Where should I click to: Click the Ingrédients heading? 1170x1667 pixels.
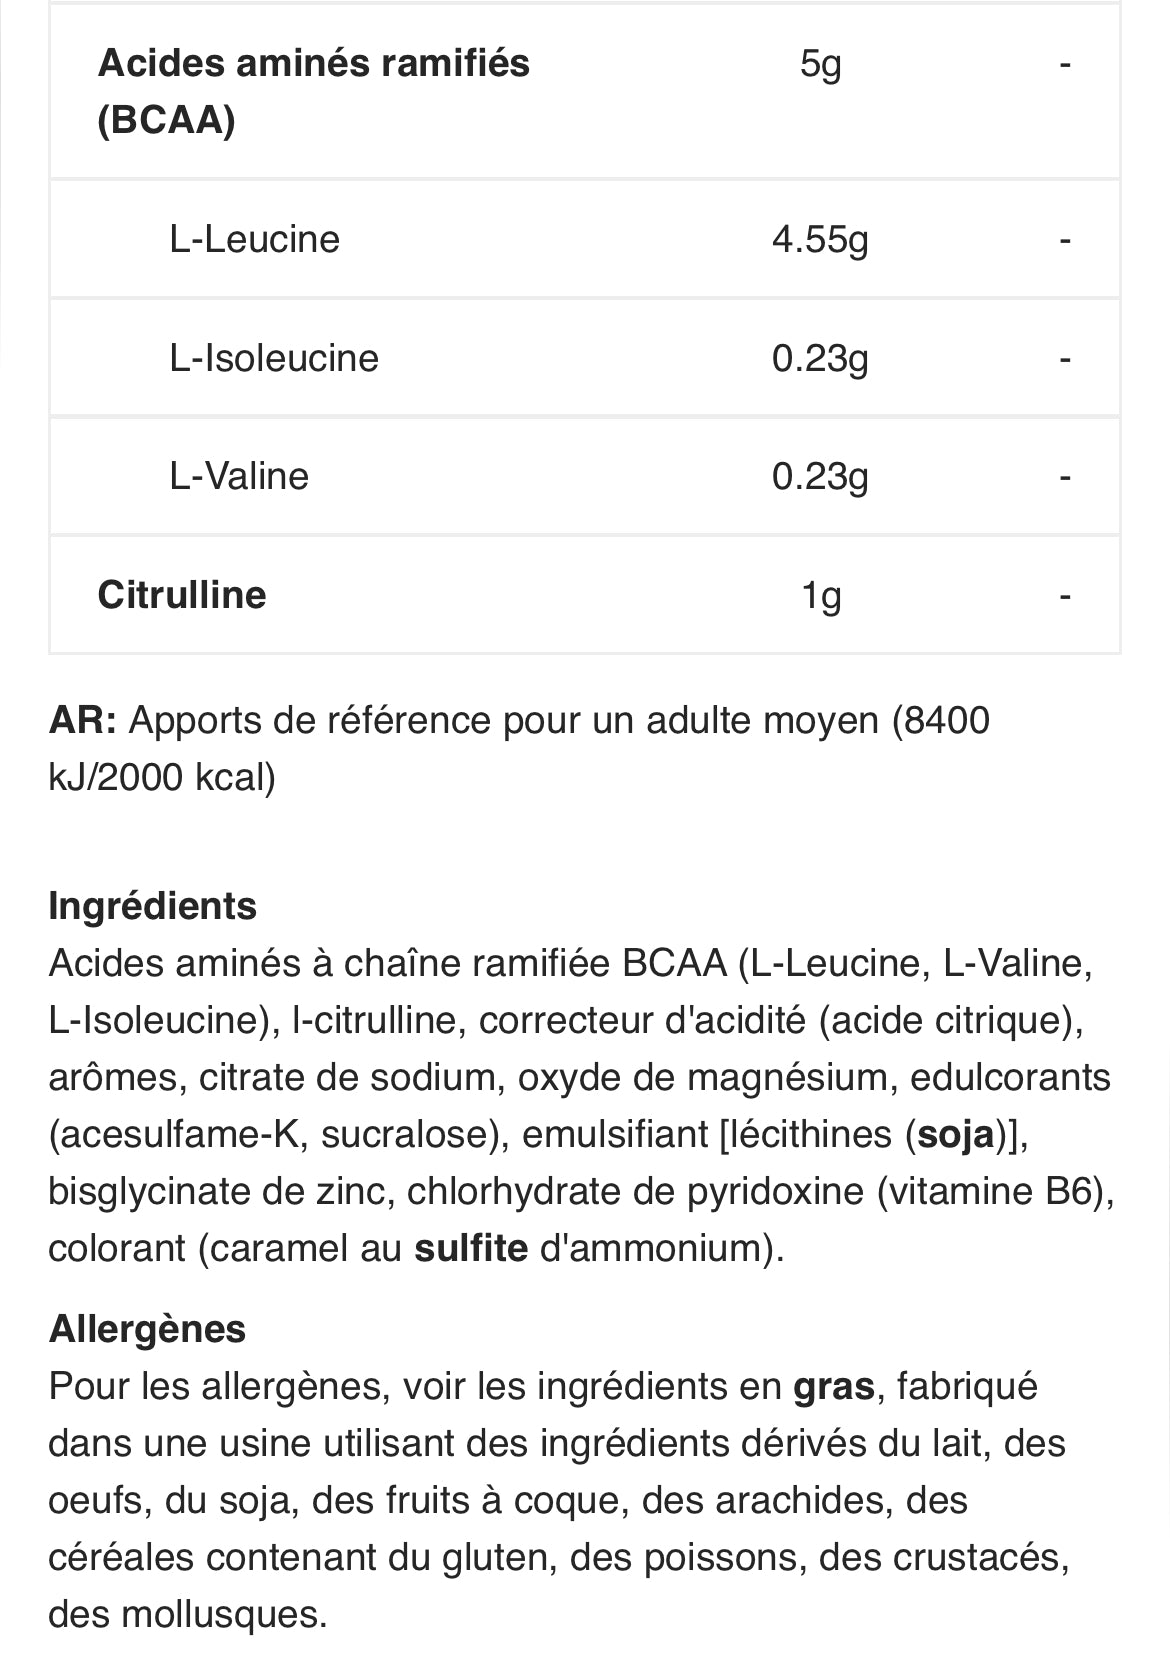pyautogui.click(x=152, y=906)
